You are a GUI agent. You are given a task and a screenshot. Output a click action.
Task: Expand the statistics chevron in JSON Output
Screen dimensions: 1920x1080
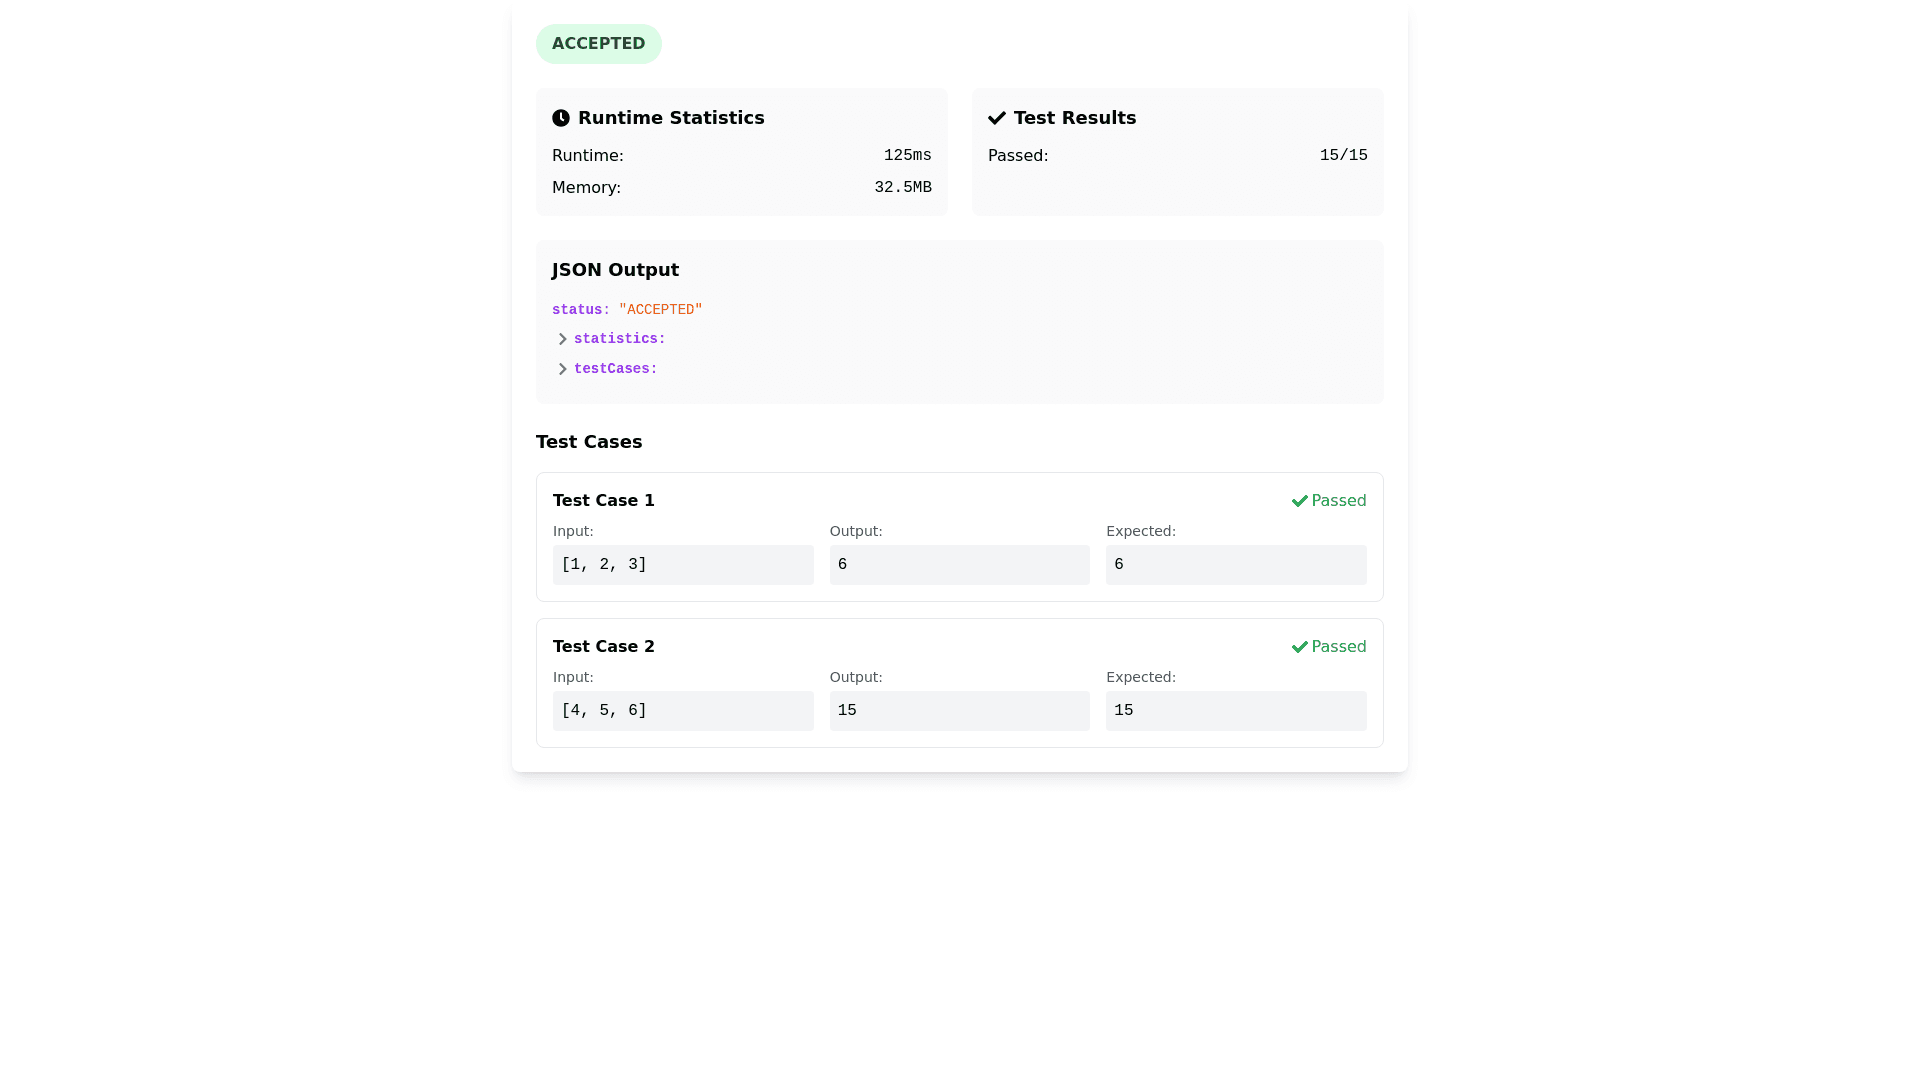562,339
